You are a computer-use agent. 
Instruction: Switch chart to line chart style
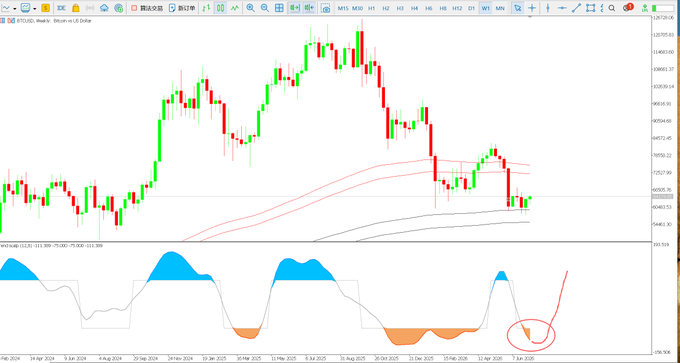[235, 8]
